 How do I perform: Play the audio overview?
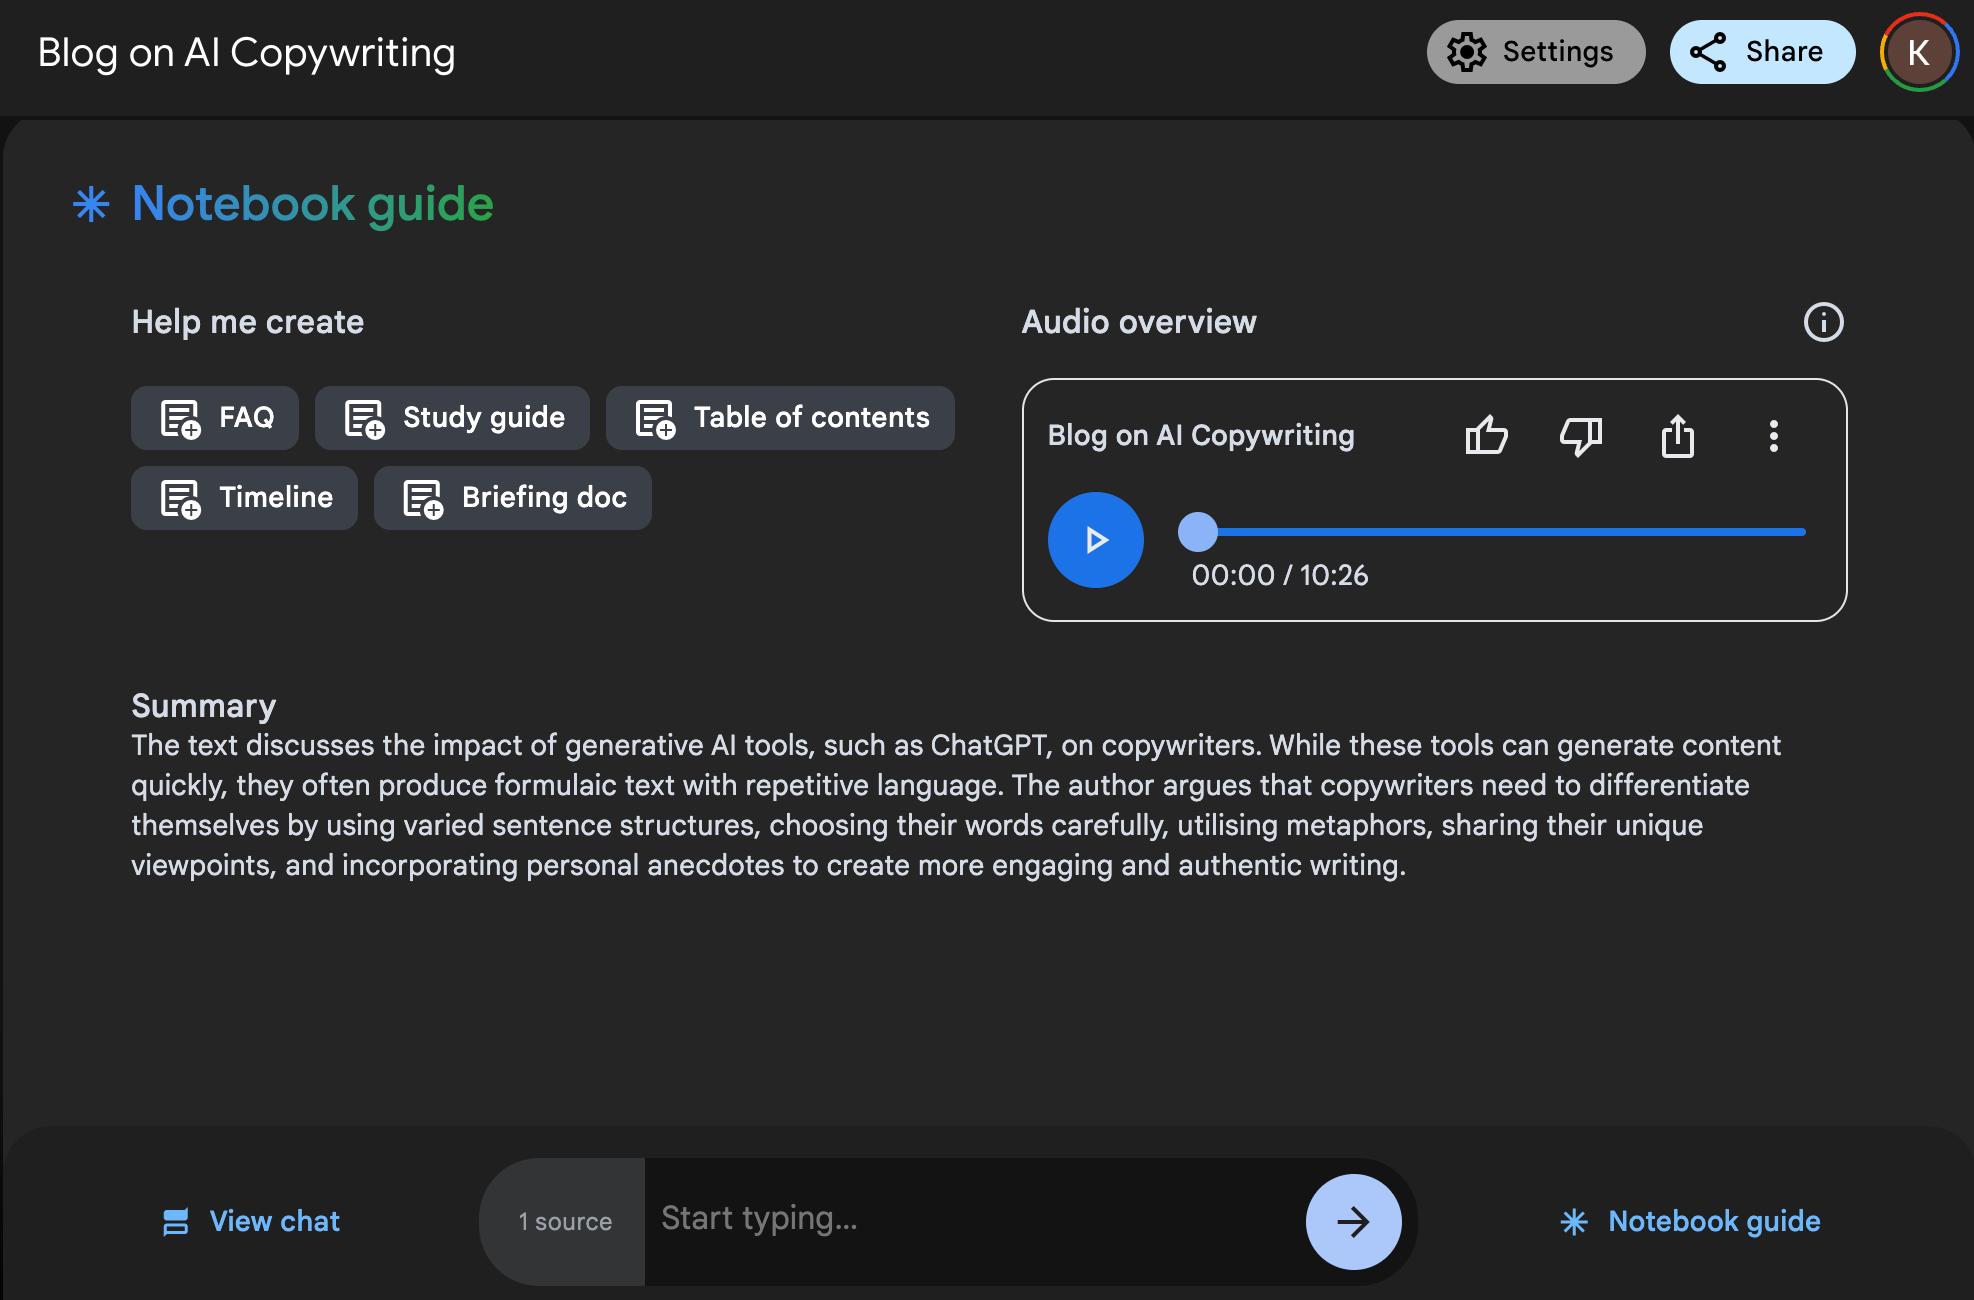tap(1095, 540)
